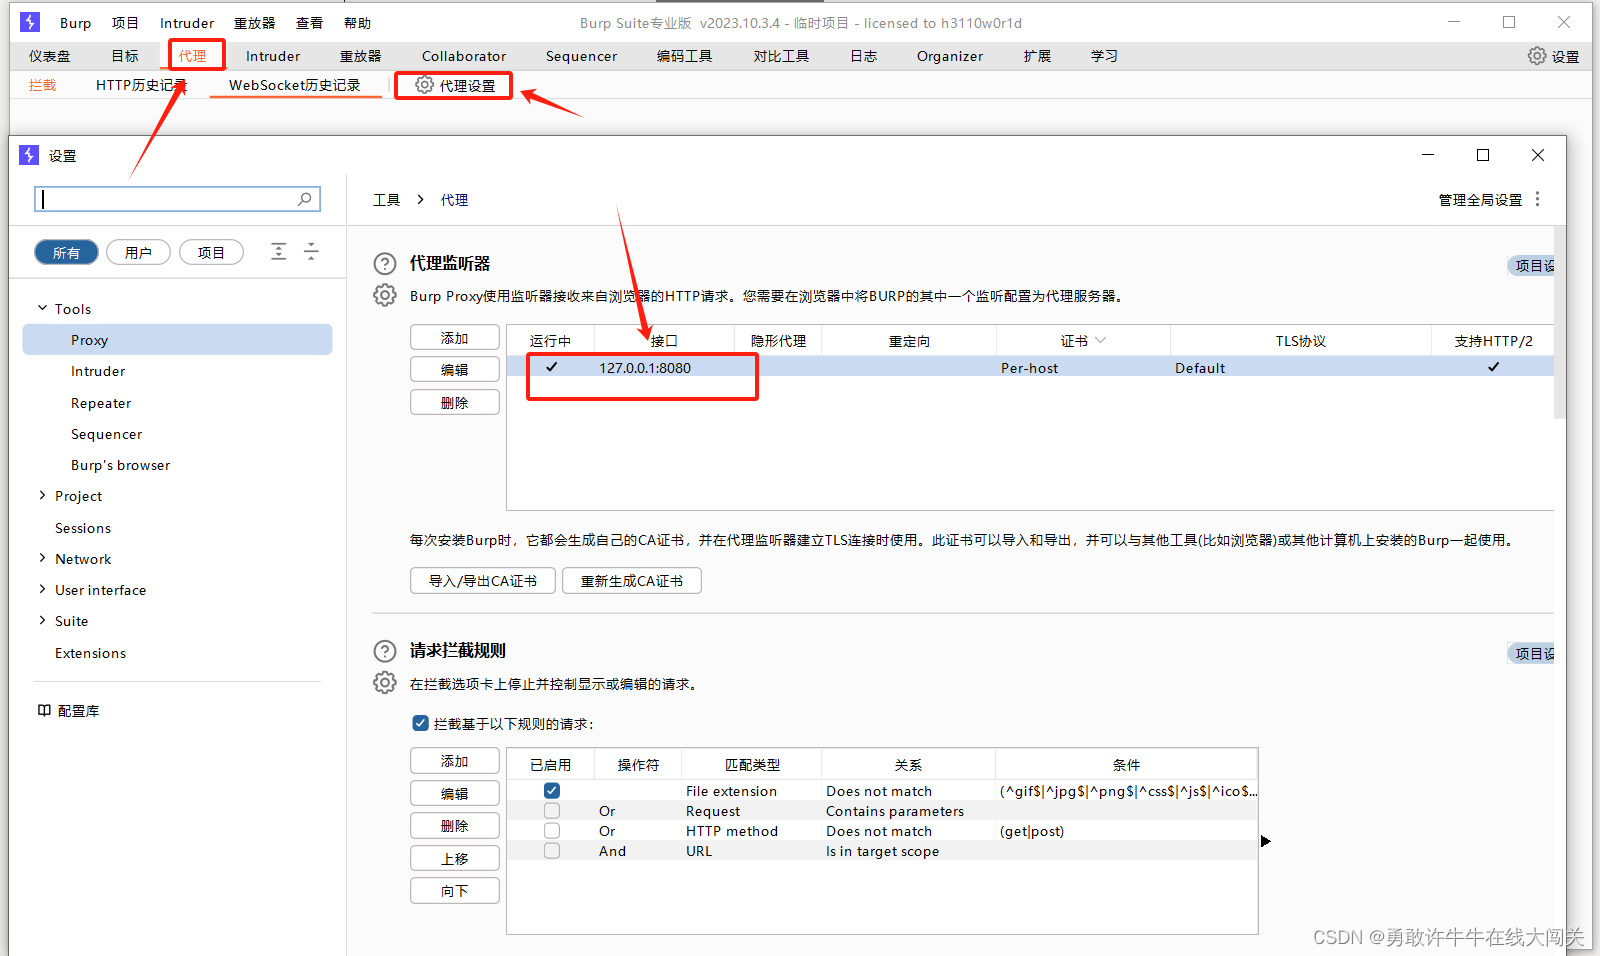Image resolution: width=1600 pixels, height=956 pixels.
Task: Open gear options for 请求拦截规则 section
Action: click(x=385, y=682)
